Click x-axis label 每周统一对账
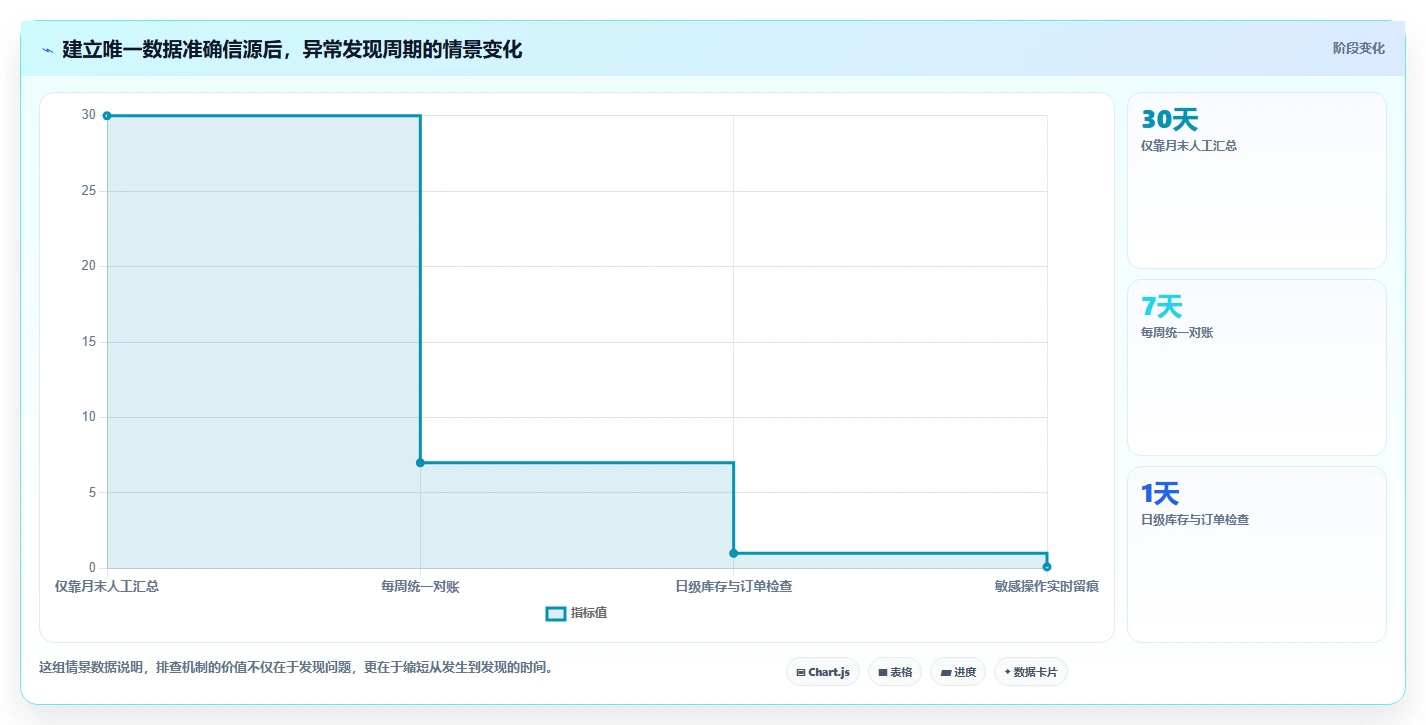The height and width of the screenshot is (725, 1426). (x=420, y=586)
